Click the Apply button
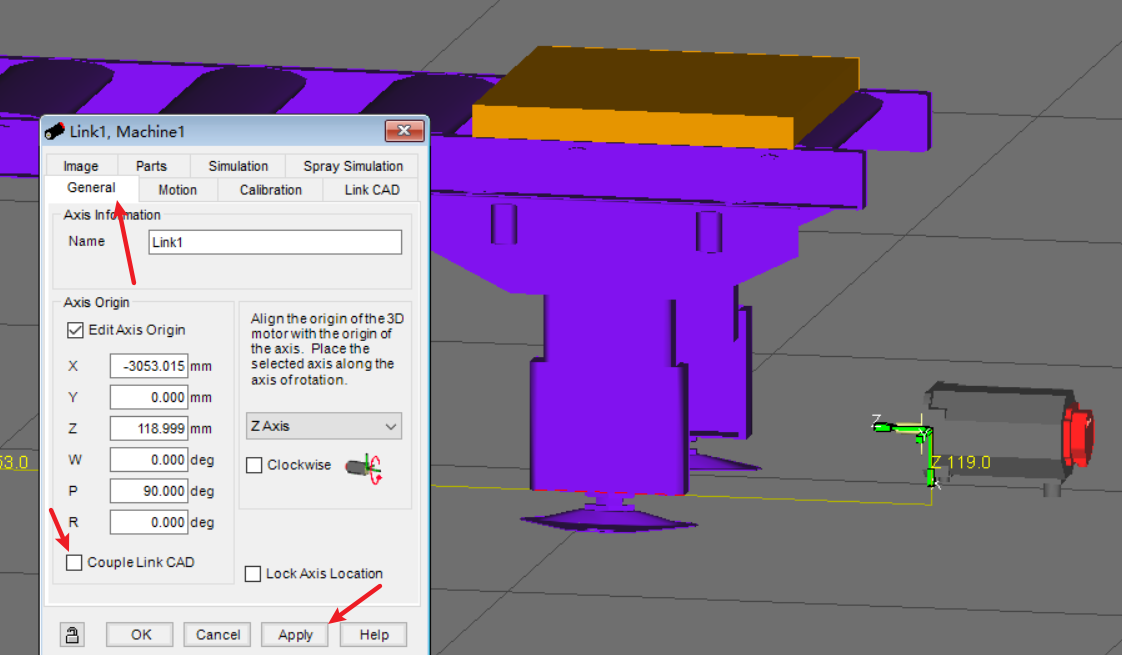Screen dimensions: 1122x655 click(295, 634)
